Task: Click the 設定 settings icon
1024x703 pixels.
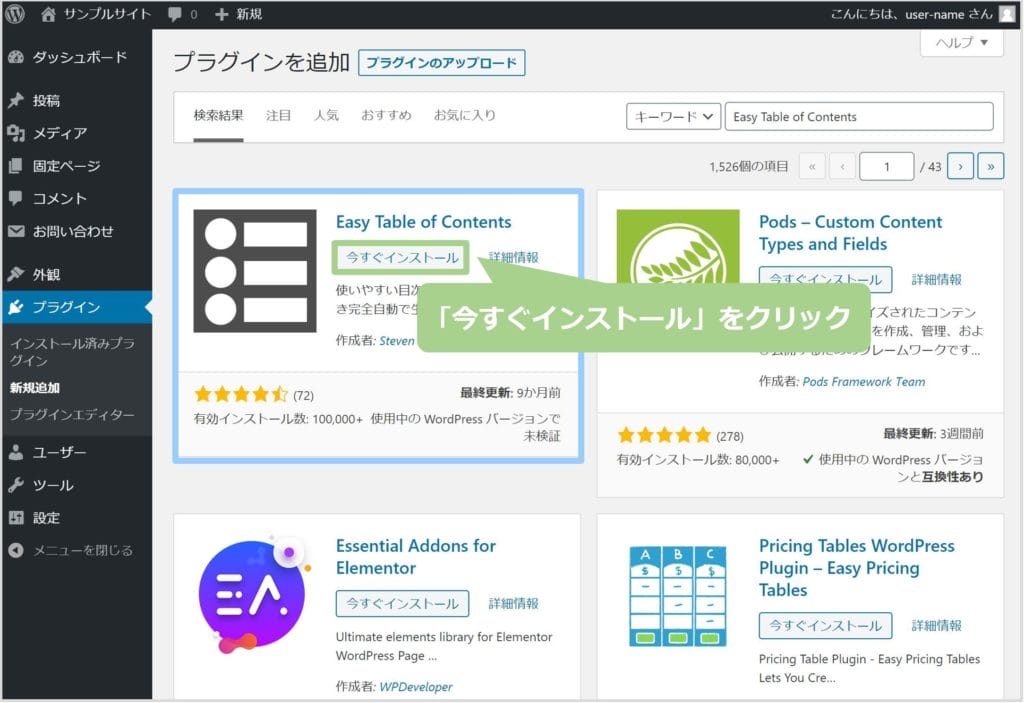Action: pyautogui.click(x=16, y=517)
